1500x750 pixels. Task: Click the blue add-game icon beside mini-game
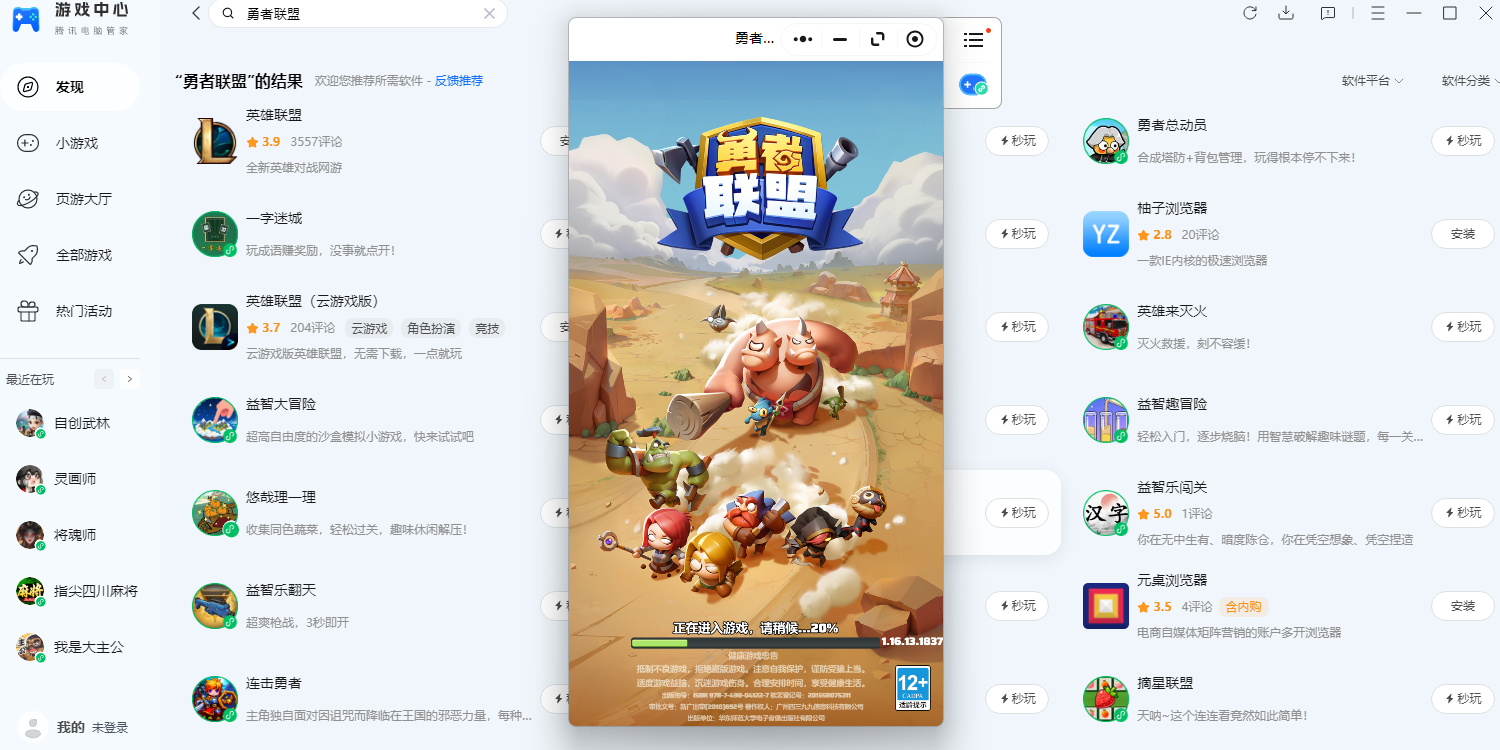click(972, 85)
